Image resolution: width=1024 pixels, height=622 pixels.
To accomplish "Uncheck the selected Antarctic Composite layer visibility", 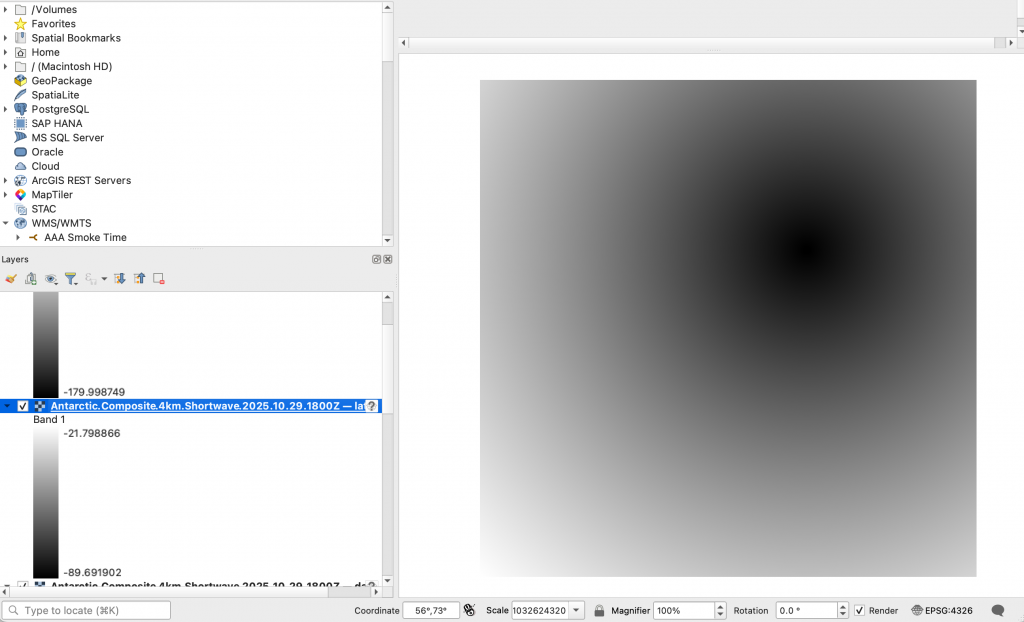I will [23, 406].
